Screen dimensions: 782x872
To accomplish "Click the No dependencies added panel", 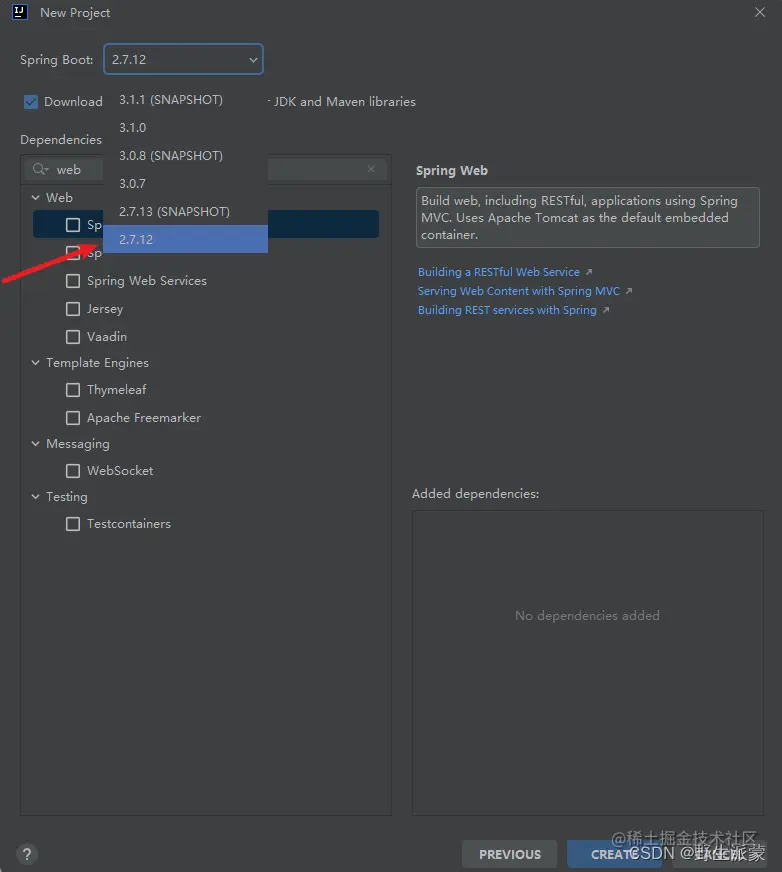I will coord(587,663).
